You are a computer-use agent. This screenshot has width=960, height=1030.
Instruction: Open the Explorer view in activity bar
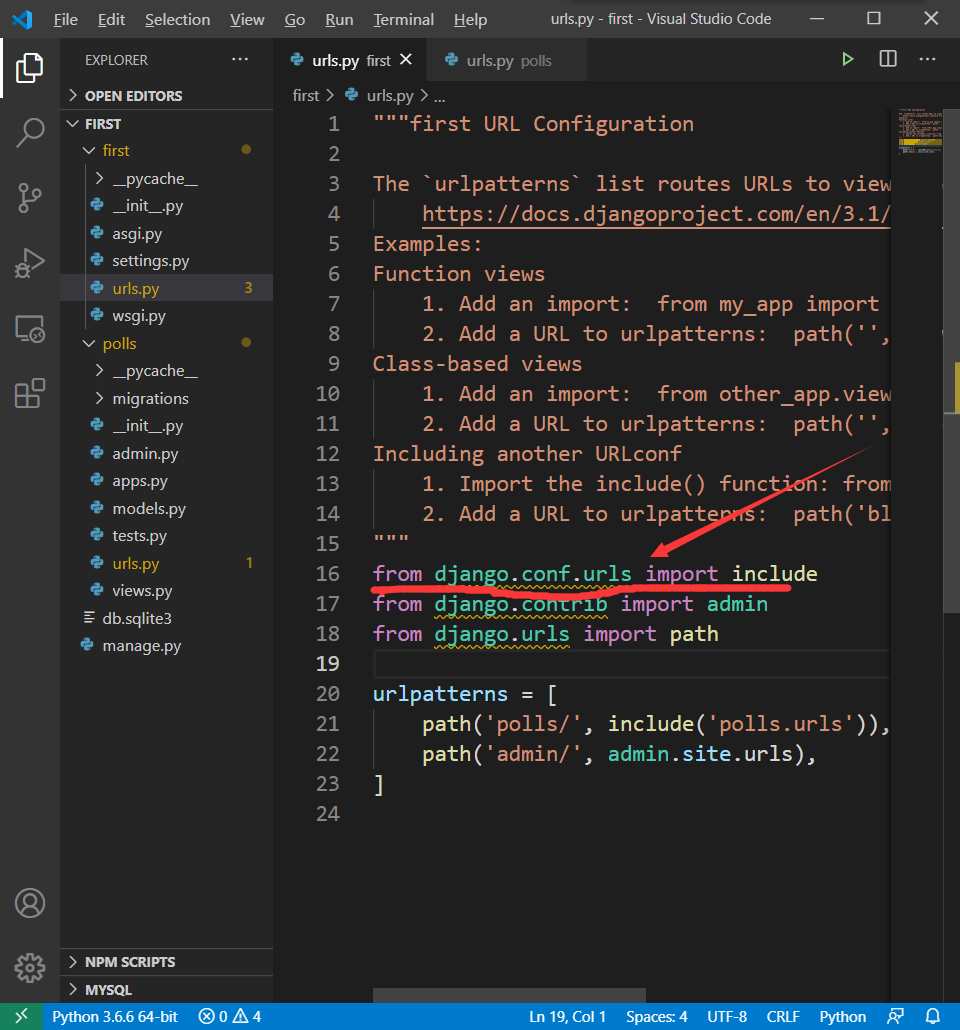click(30, 68)
